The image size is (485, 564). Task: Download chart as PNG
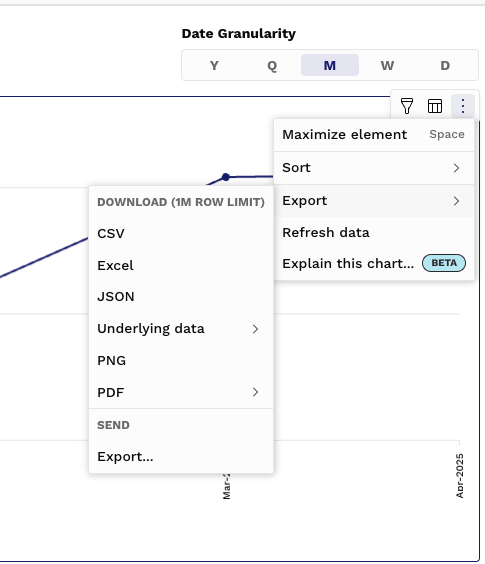click(x=181, y=360)
